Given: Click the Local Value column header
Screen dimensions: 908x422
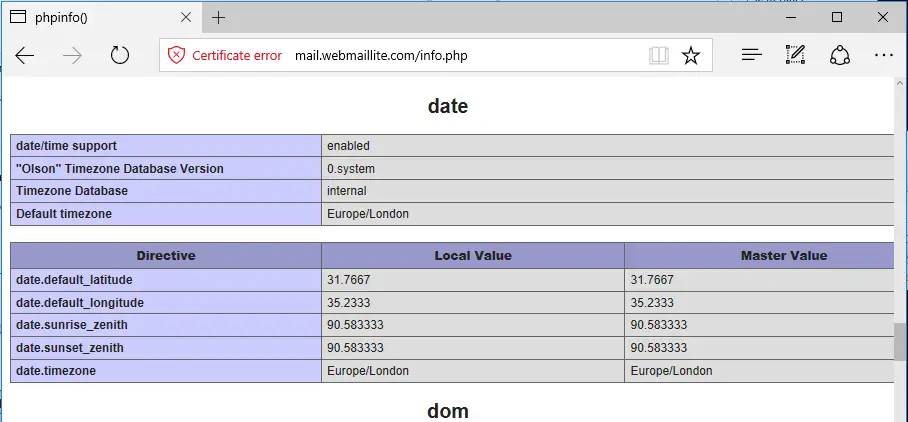Looking at the screenshot, I should coord(473,255).
